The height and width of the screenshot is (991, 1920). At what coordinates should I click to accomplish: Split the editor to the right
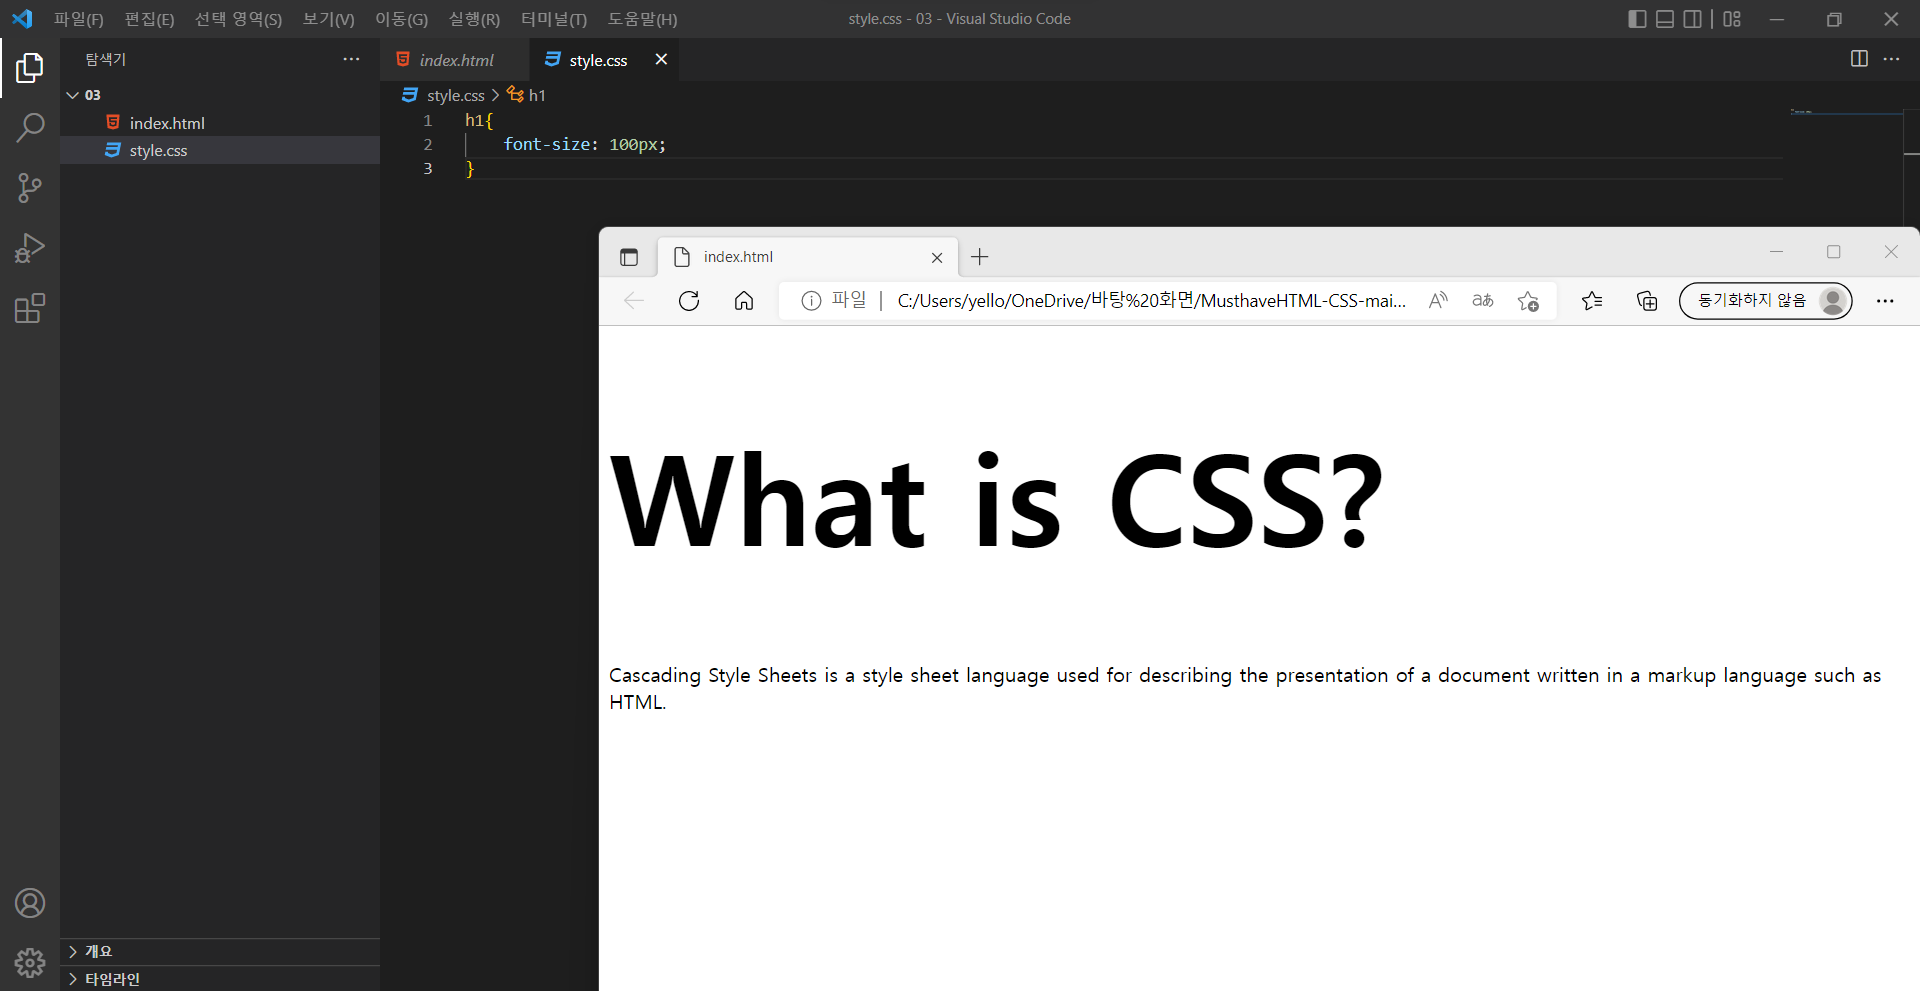[1859, 59]
